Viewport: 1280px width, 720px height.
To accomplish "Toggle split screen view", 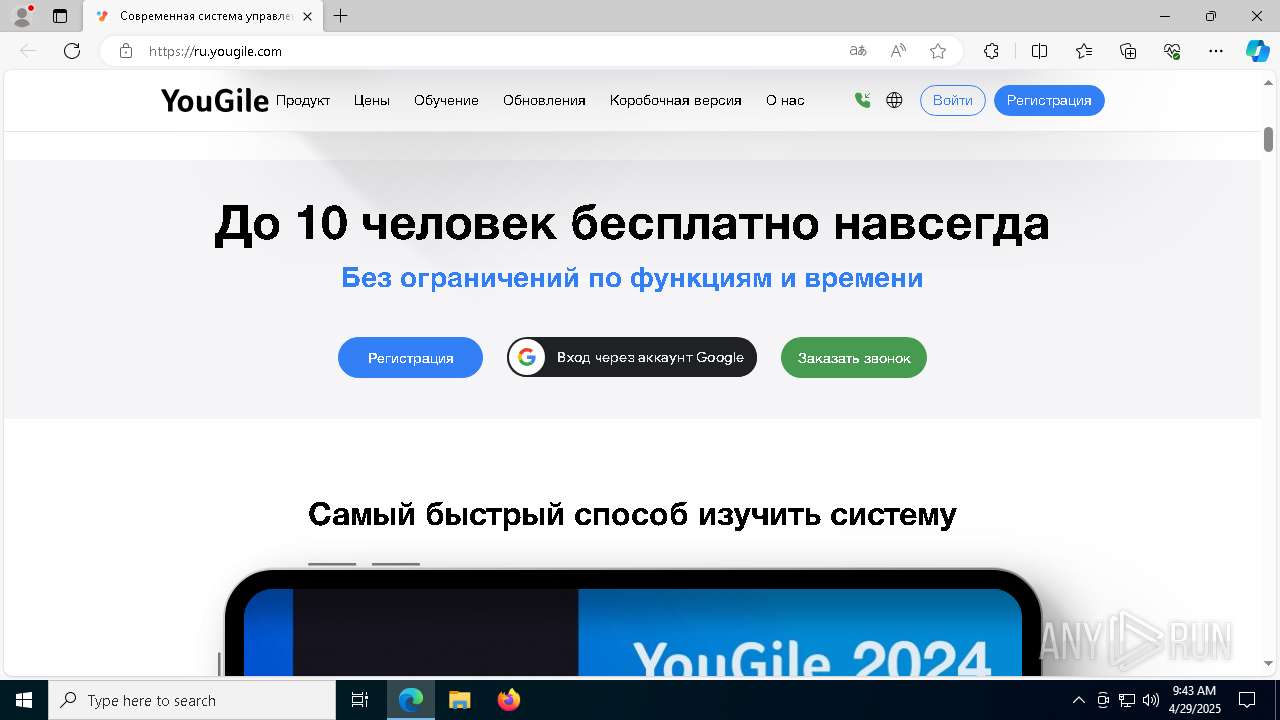I will (x=1039, y=51).
